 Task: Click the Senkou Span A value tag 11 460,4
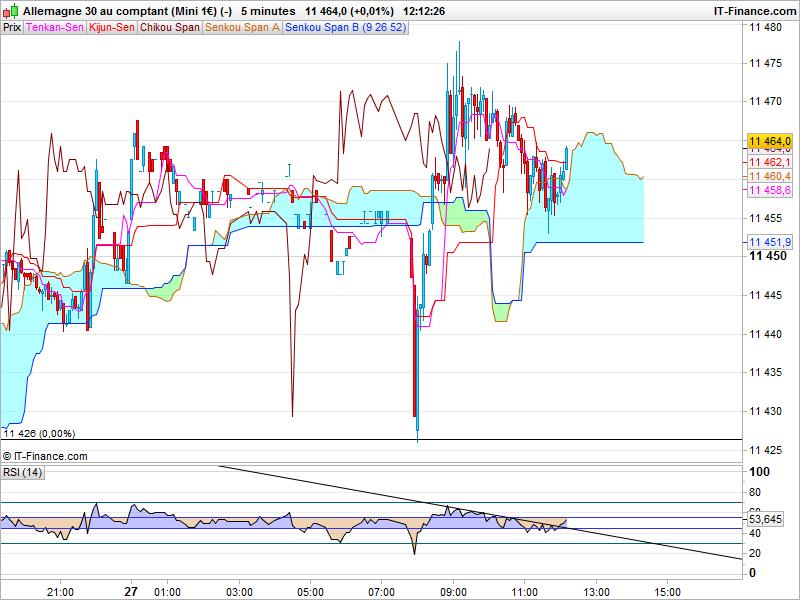(x=770, y=176)
